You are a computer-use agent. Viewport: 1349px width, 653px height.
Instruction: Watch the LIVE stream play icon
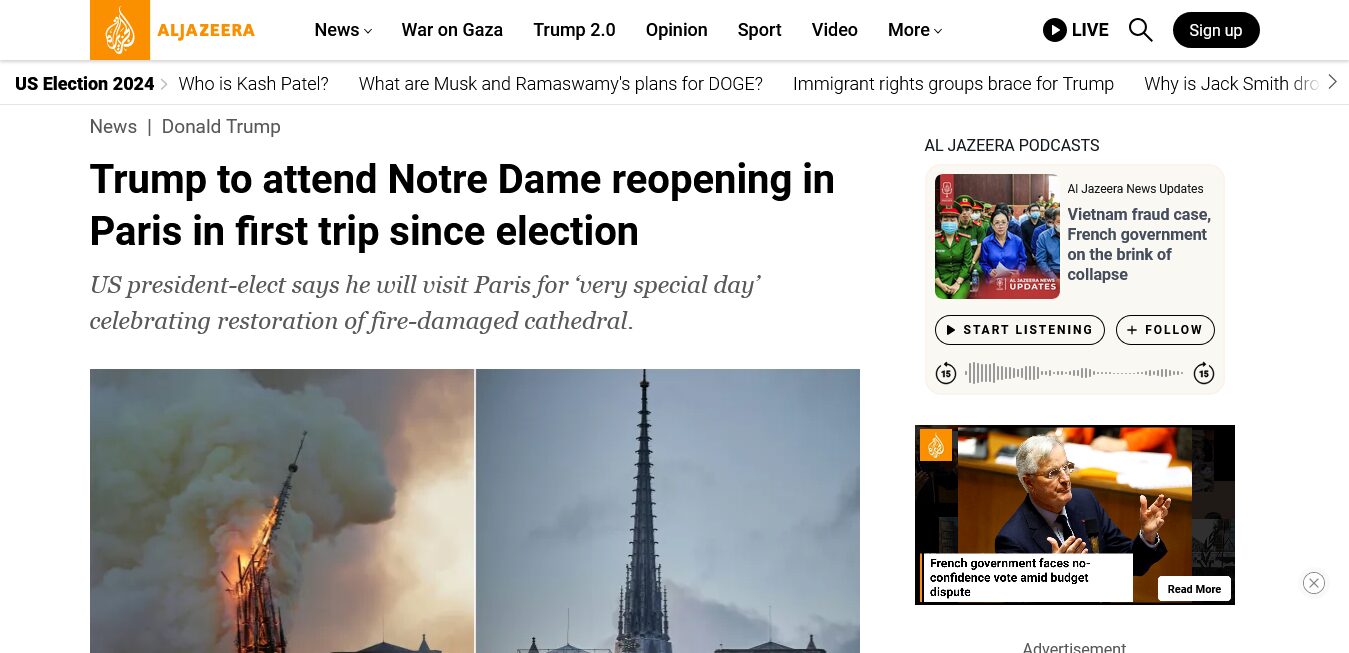point(1054,30)
